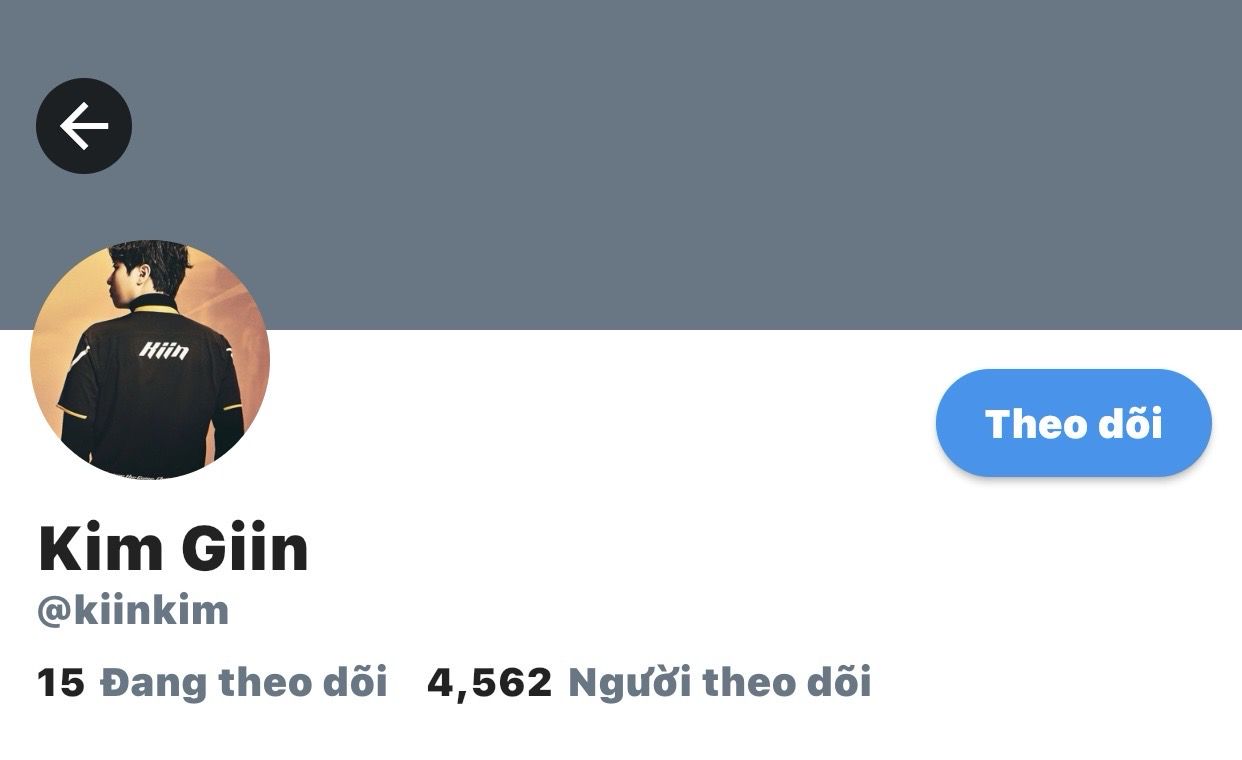View the avatar showing the Hiin jersey

150,359
